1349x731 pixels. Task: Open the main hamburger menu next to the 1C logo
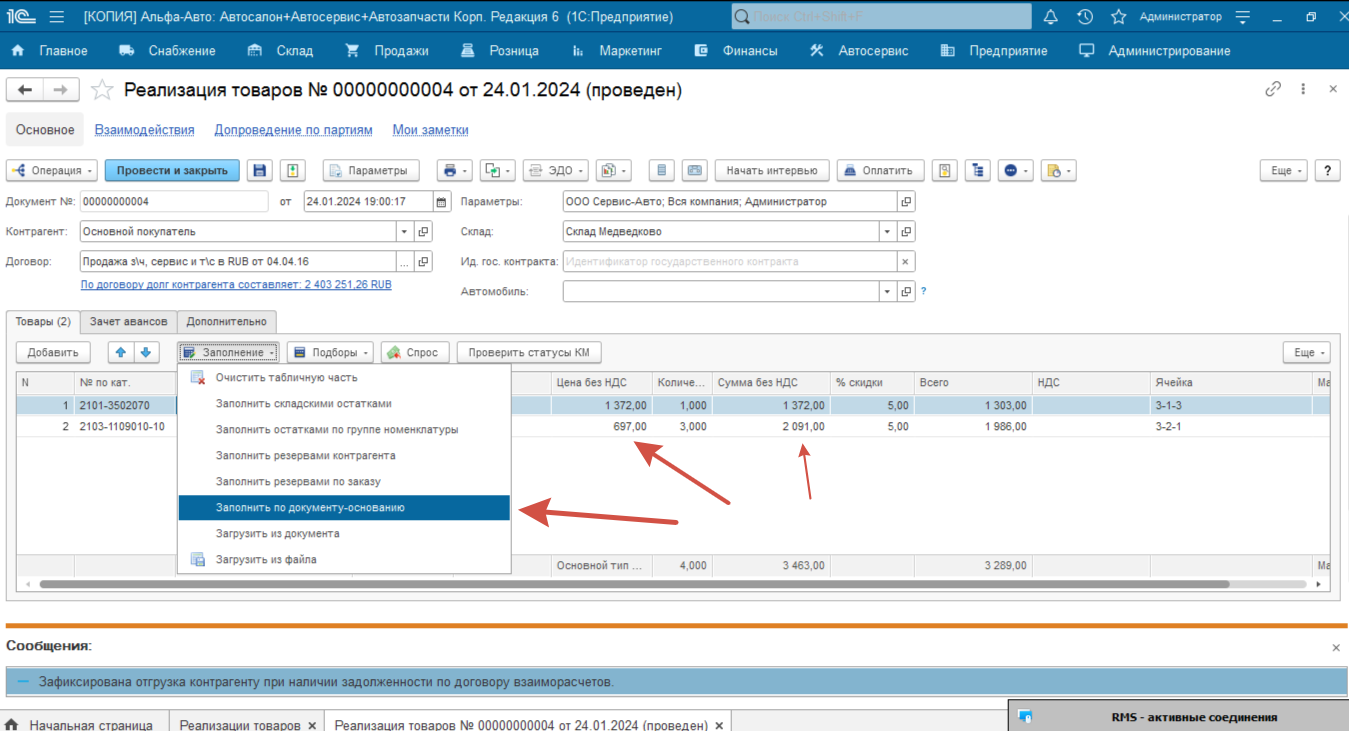click(56, 17)
